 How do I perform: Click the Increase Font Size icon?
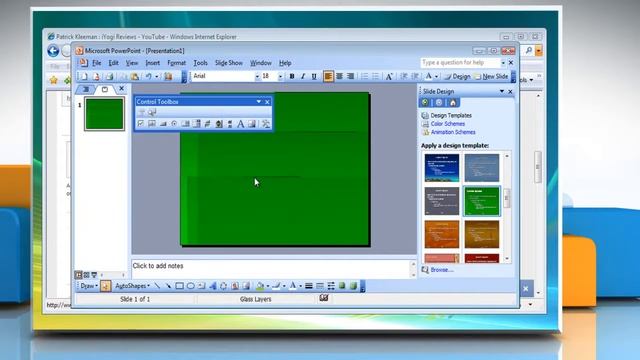tap(389, 76)
